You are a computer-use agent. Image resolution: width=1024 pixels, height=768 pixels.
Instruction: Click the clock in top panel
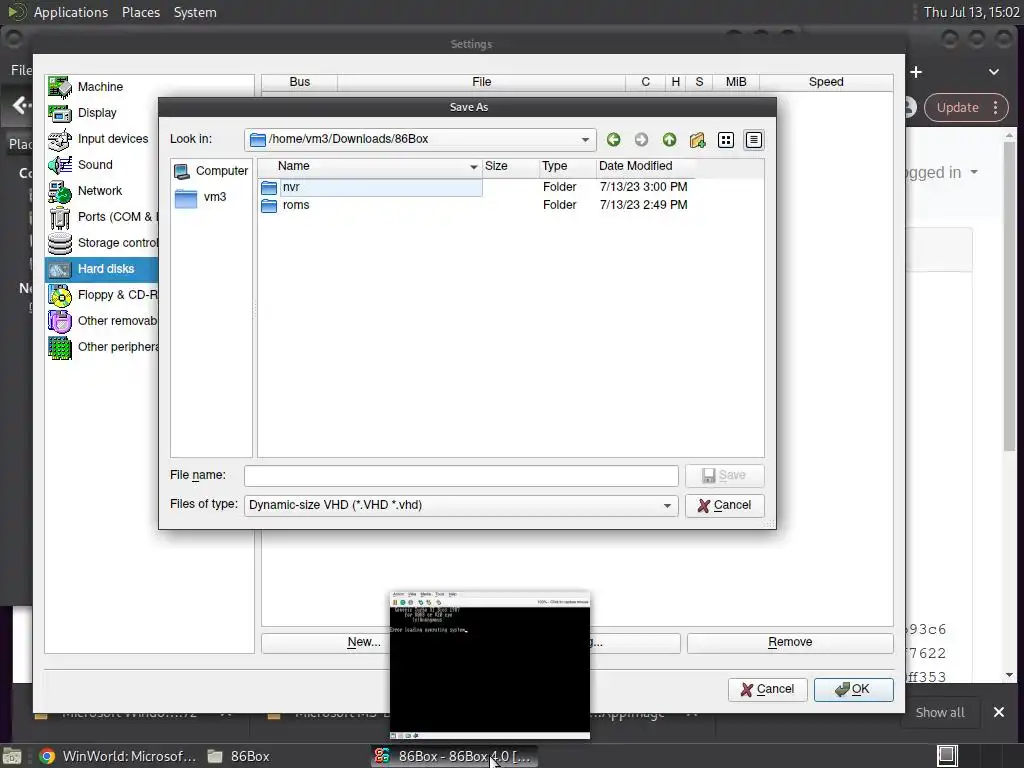971,12
